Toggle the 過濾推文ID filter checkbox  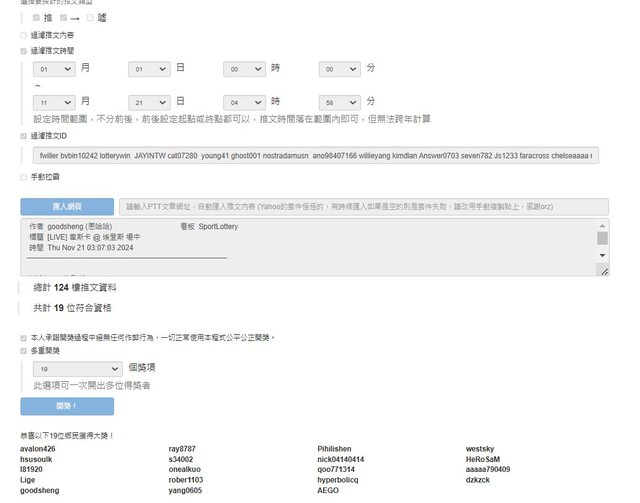coord(24,135)
